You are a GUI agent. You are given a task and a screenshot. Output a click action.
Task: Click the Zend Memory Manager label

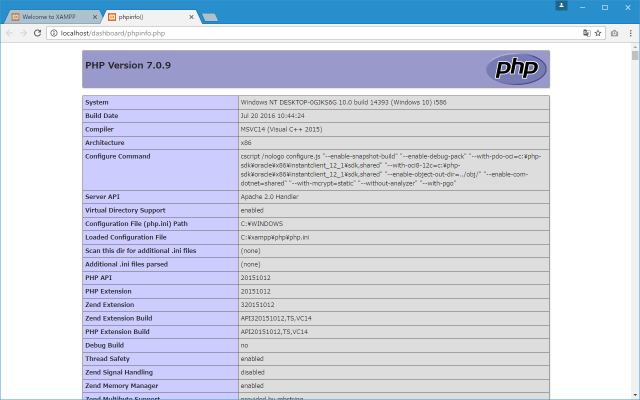tap(121, 386)
